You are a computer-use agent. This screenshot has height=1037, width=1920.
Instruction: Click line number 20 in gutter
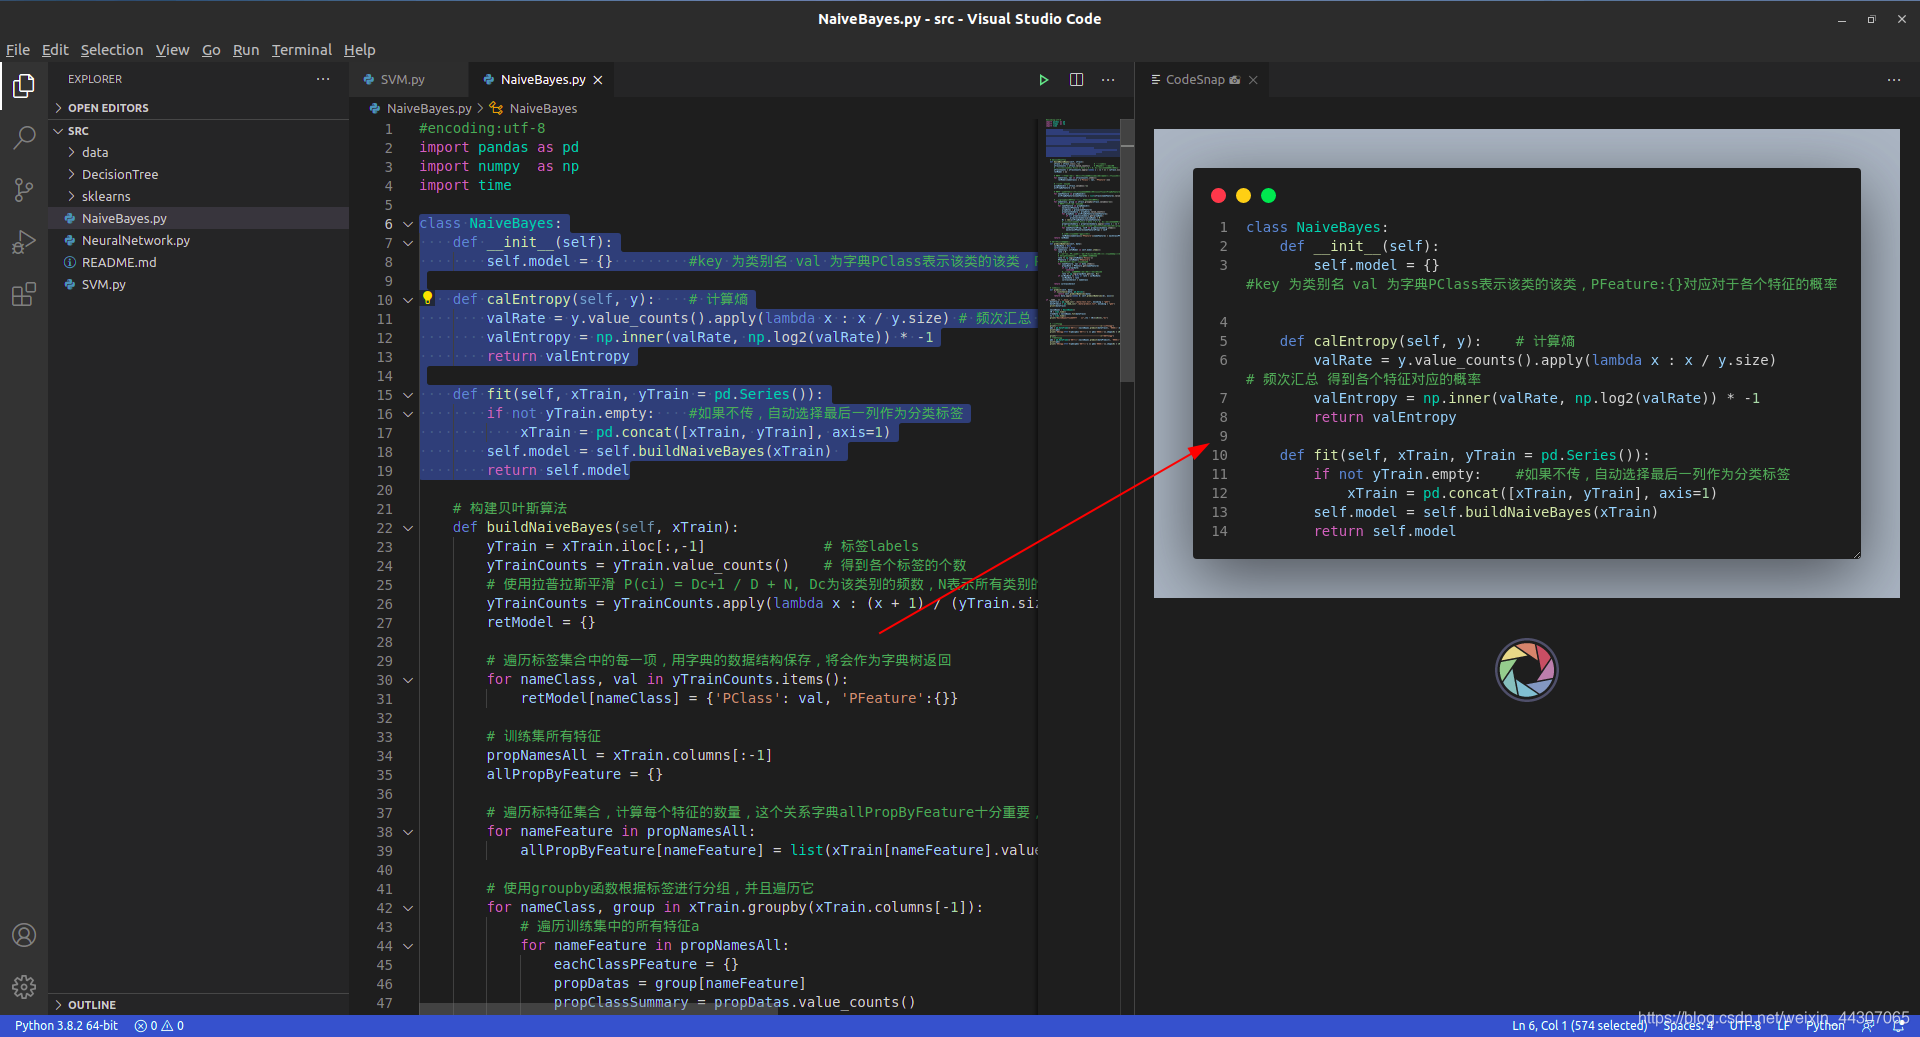(385, 490)
